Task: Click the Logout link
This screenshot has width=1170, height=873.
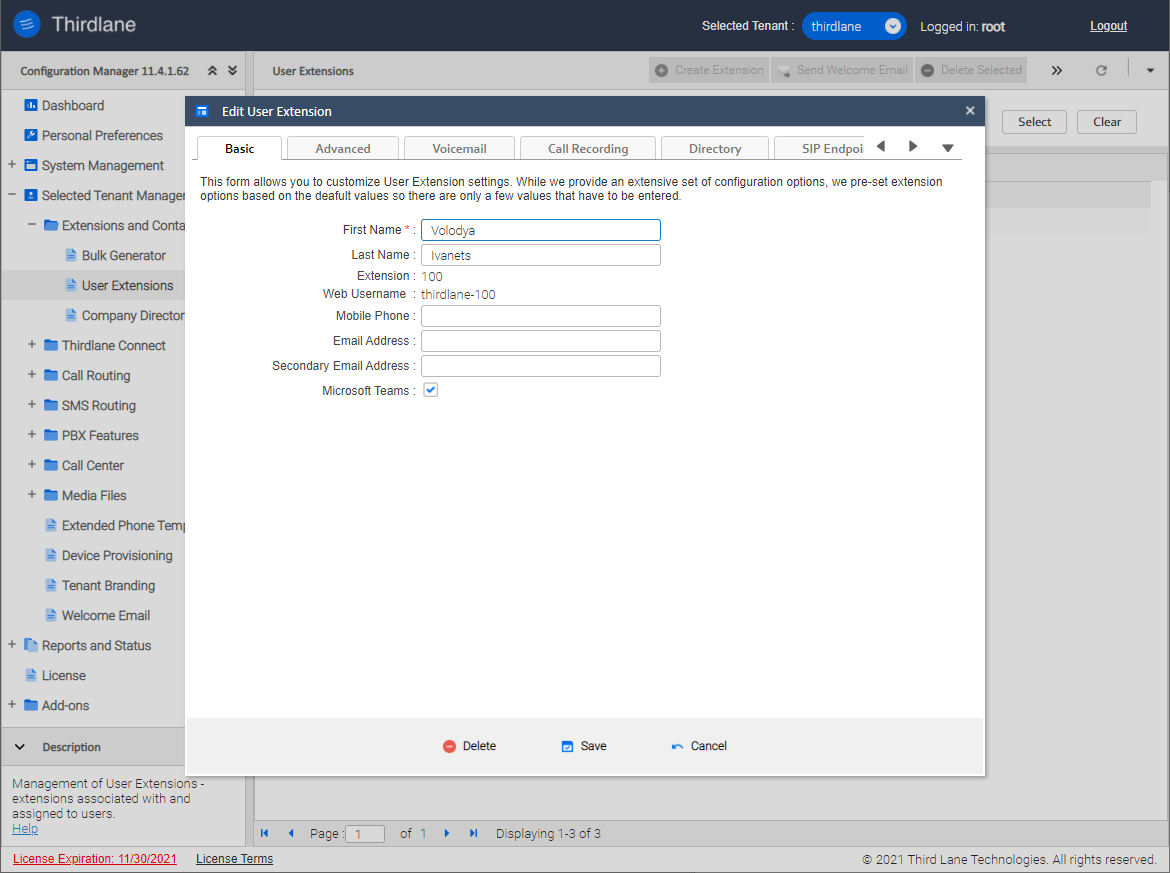Action: (1108, 25)
